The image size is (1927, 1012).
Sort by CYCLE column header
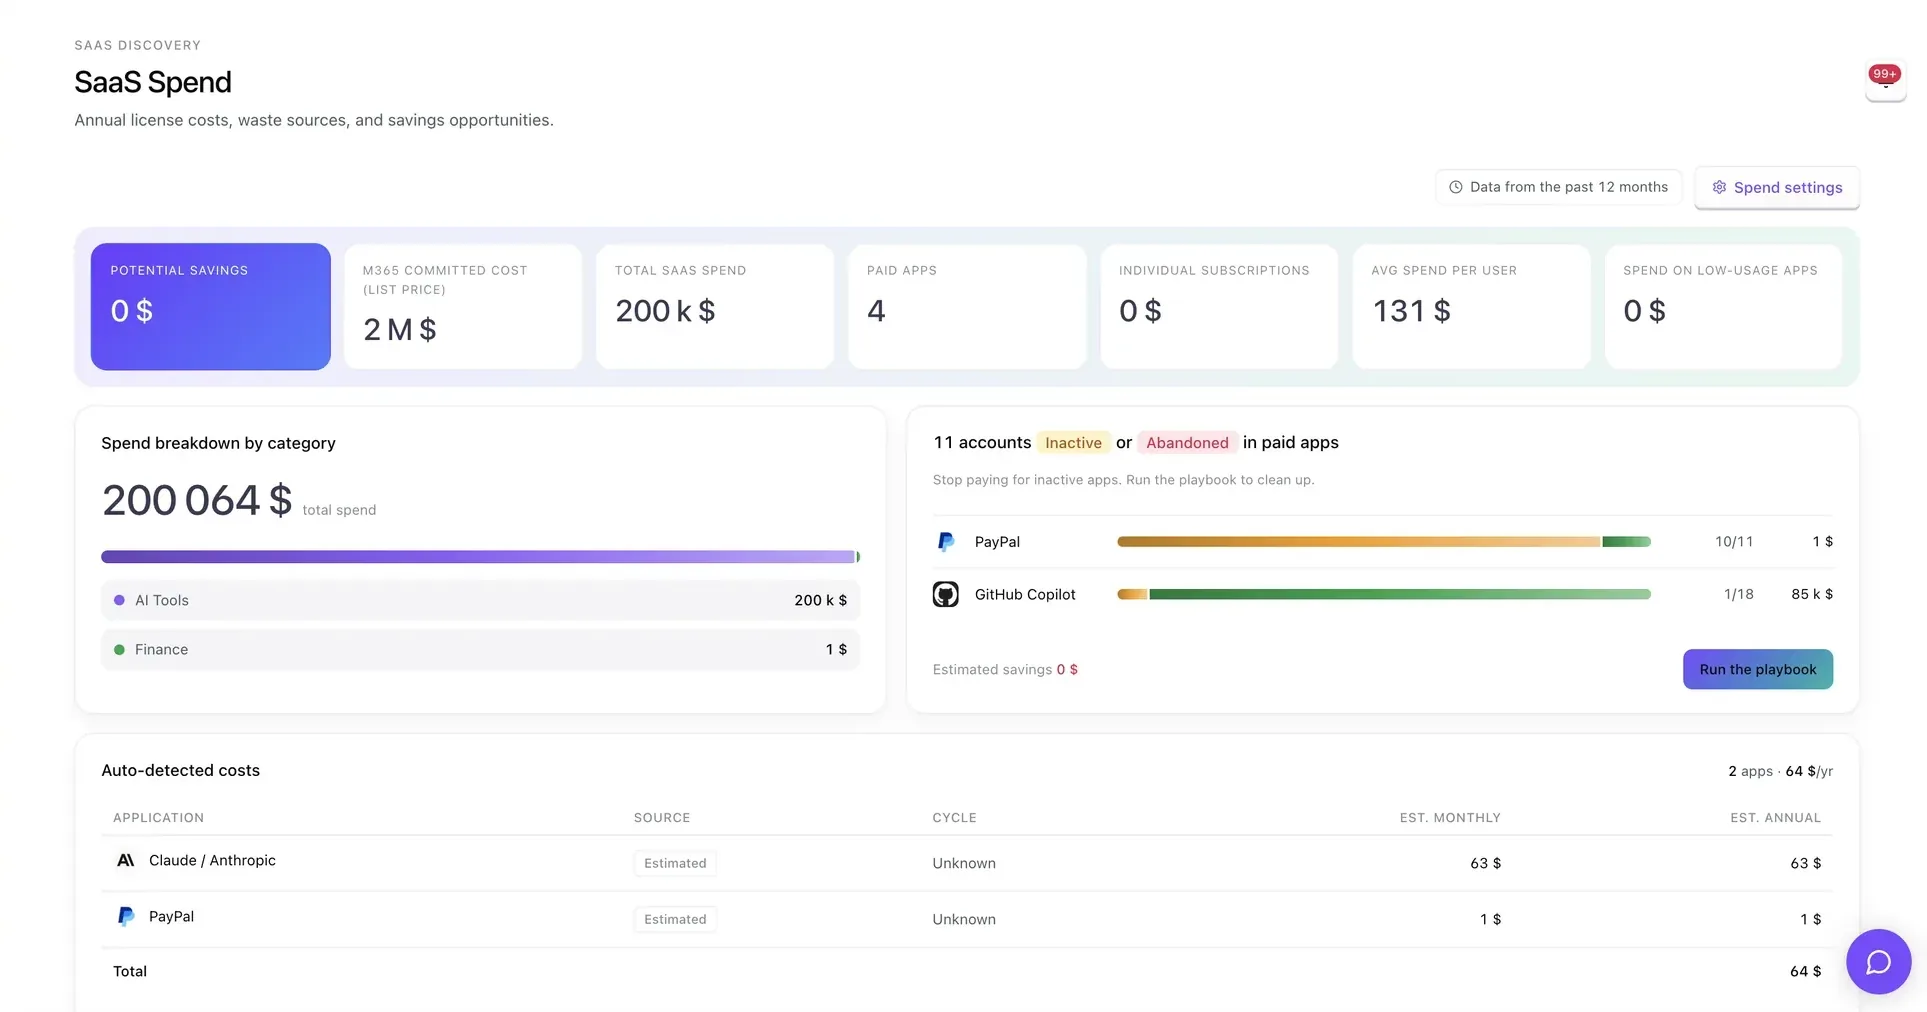(954, 817)
